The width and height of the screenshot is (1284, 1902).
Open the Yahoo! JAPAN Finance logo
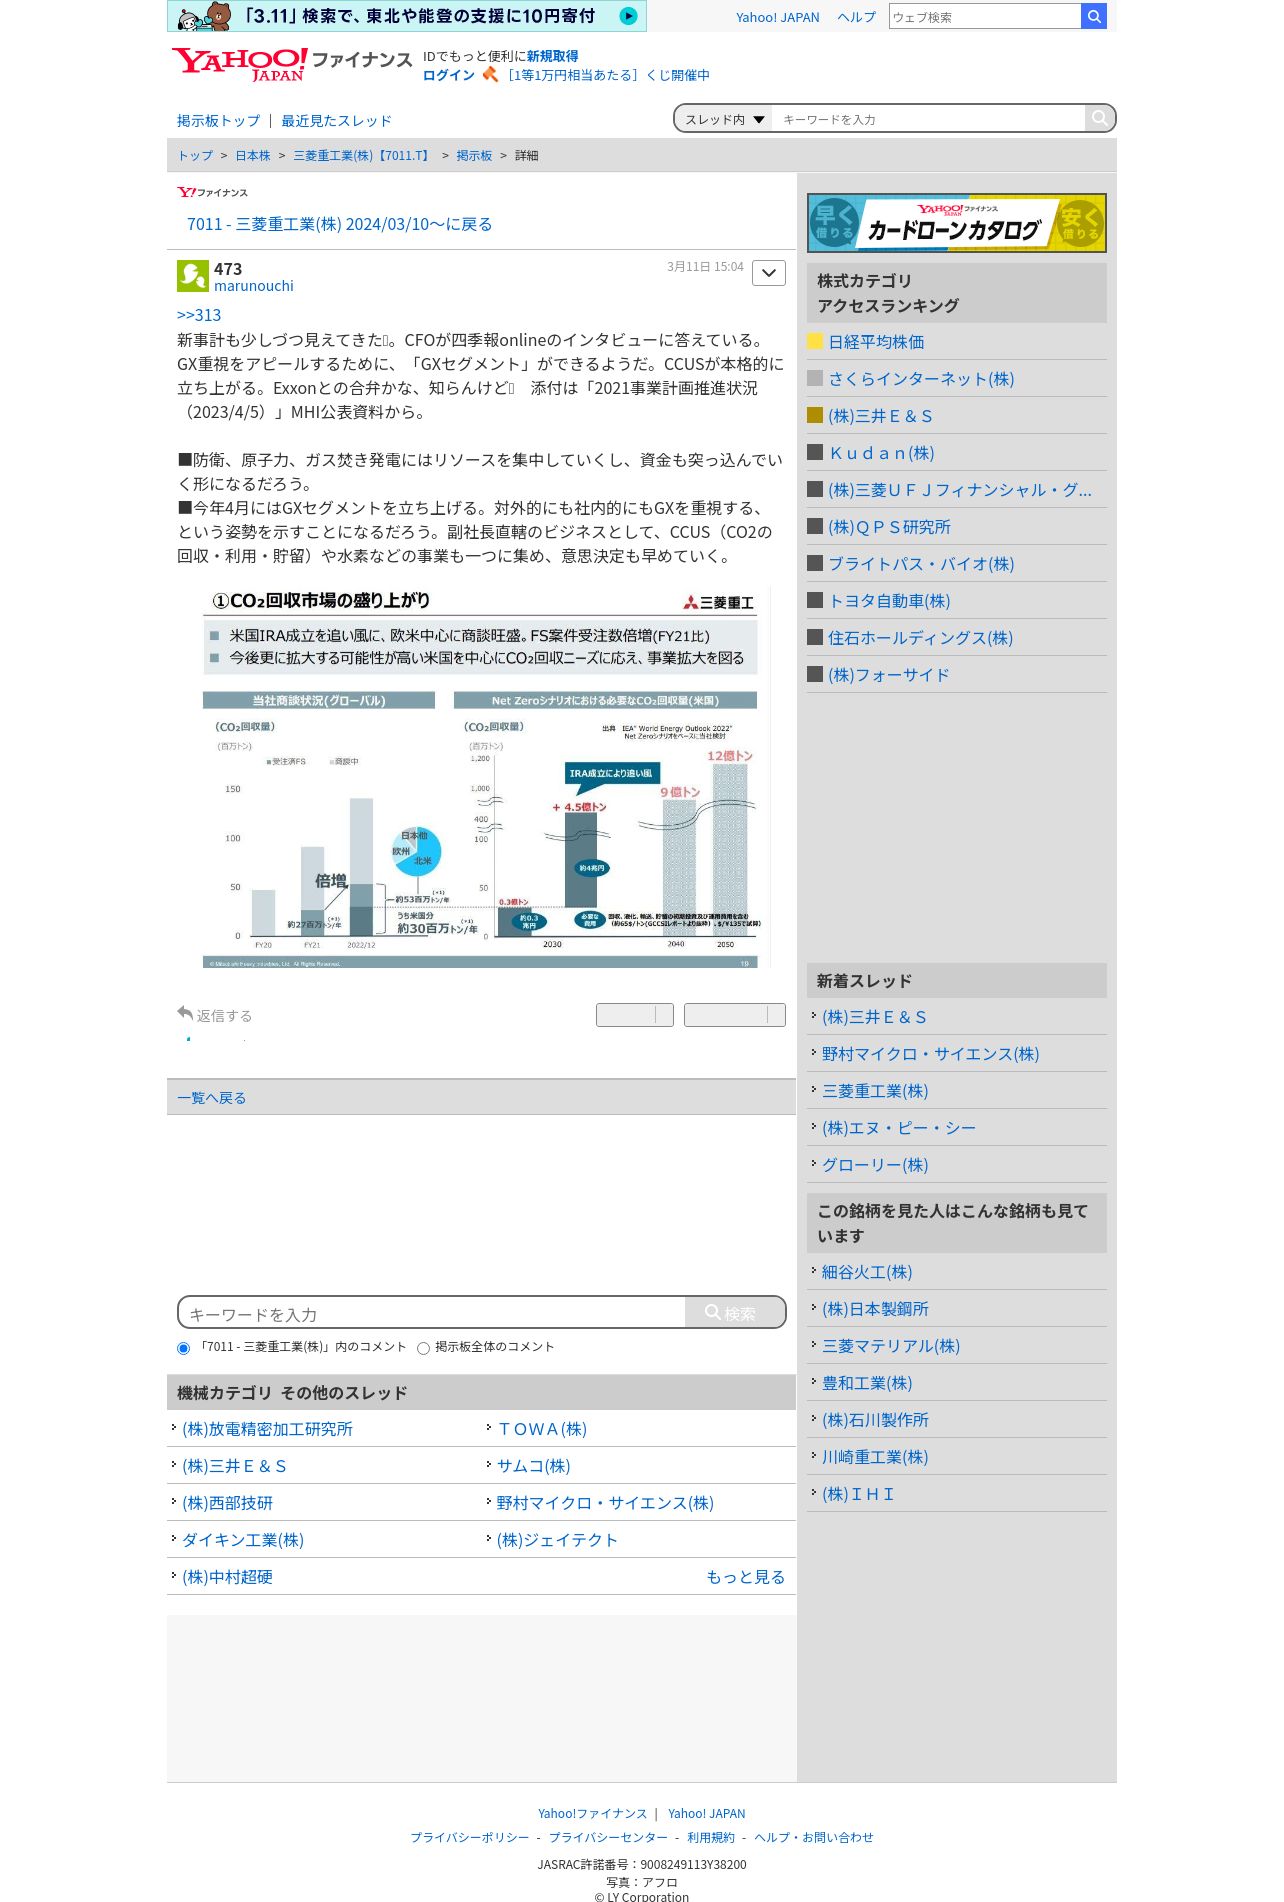pyautogui.click(x=291, y=64)
